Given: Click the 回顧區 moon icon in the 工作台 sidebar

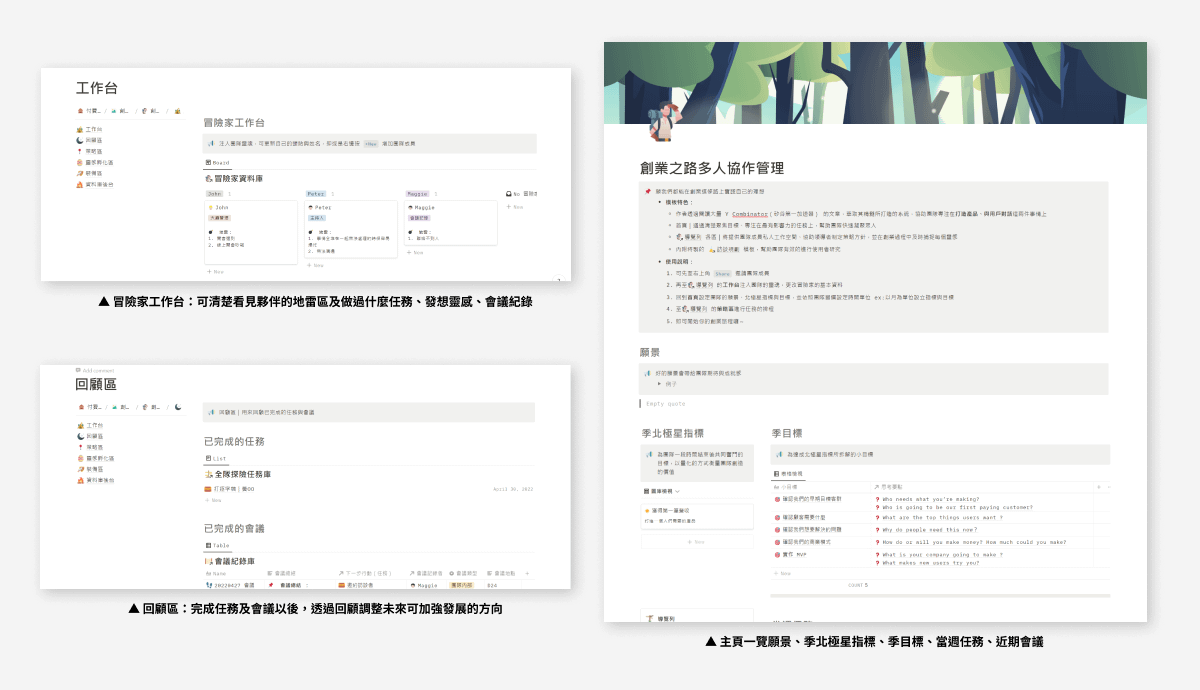Looking at the screenshot, I should click(x=80, y=141).
